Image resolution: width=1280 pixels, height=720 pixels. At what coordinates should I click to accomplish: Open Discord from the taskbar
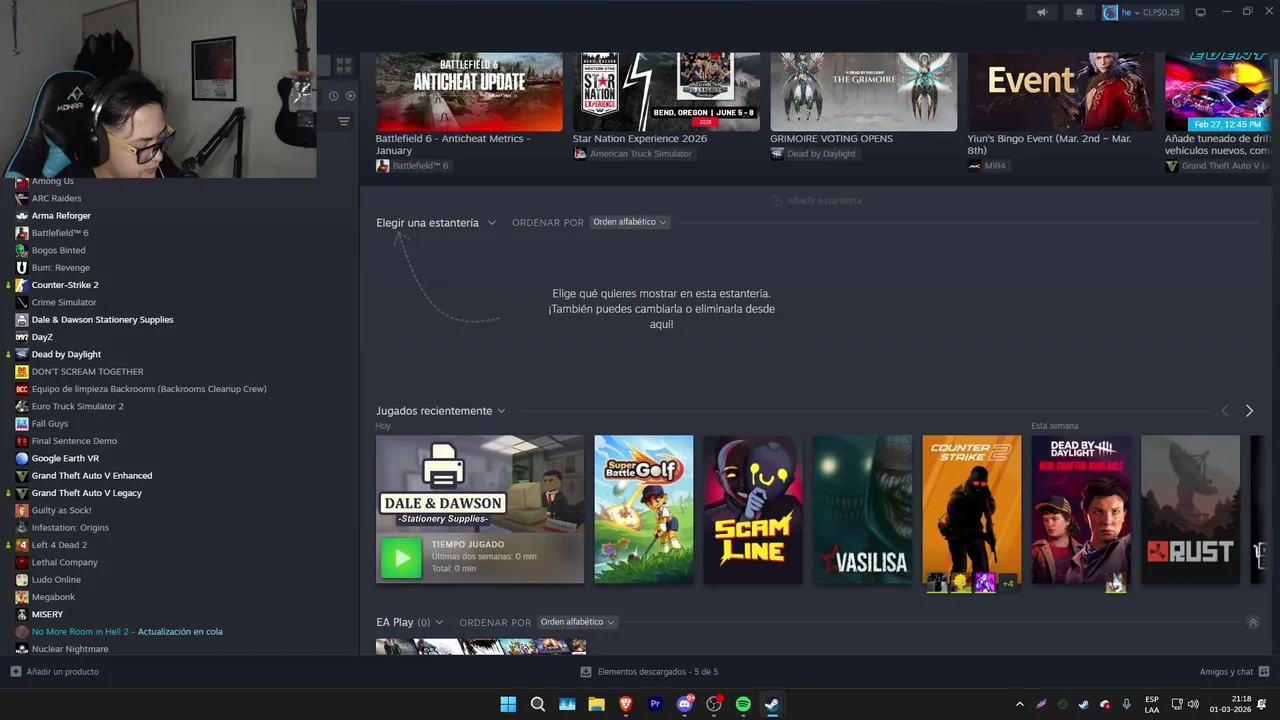[x=685, y=704]
